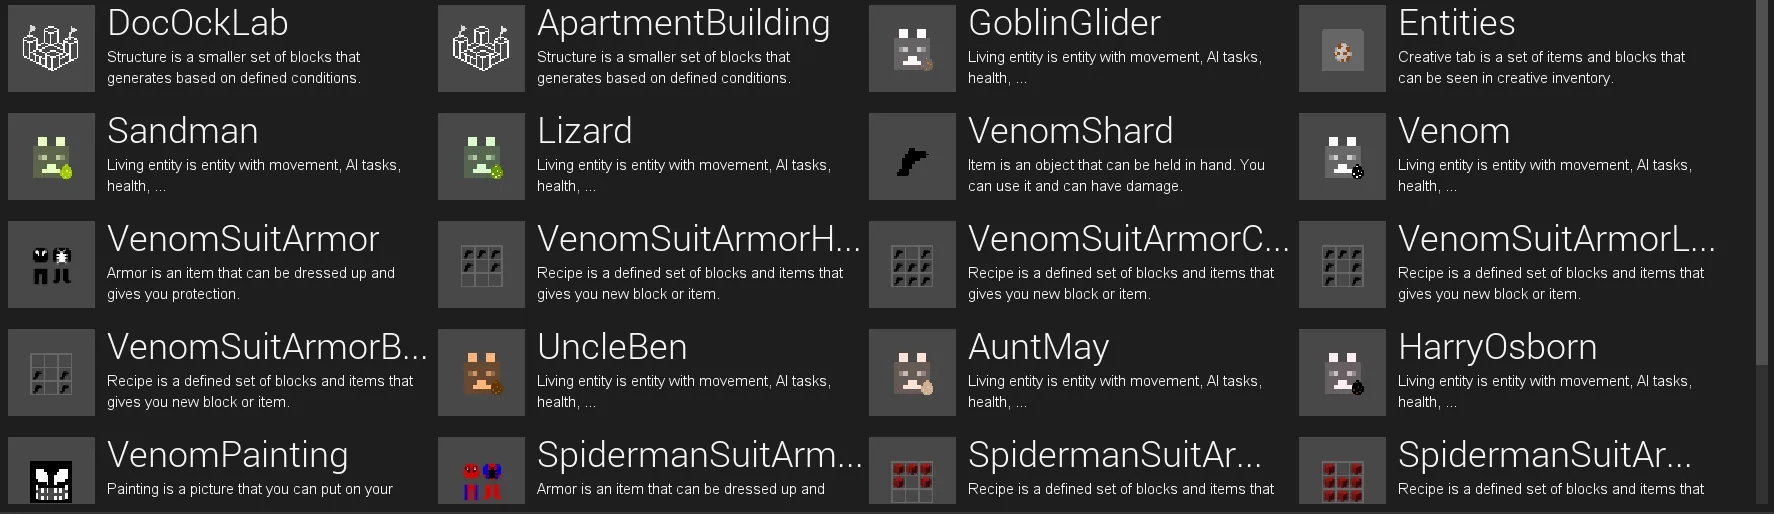1774x514 pixels.
Task: Open the VenomSuitArmor armor icon
Action: 51,264
